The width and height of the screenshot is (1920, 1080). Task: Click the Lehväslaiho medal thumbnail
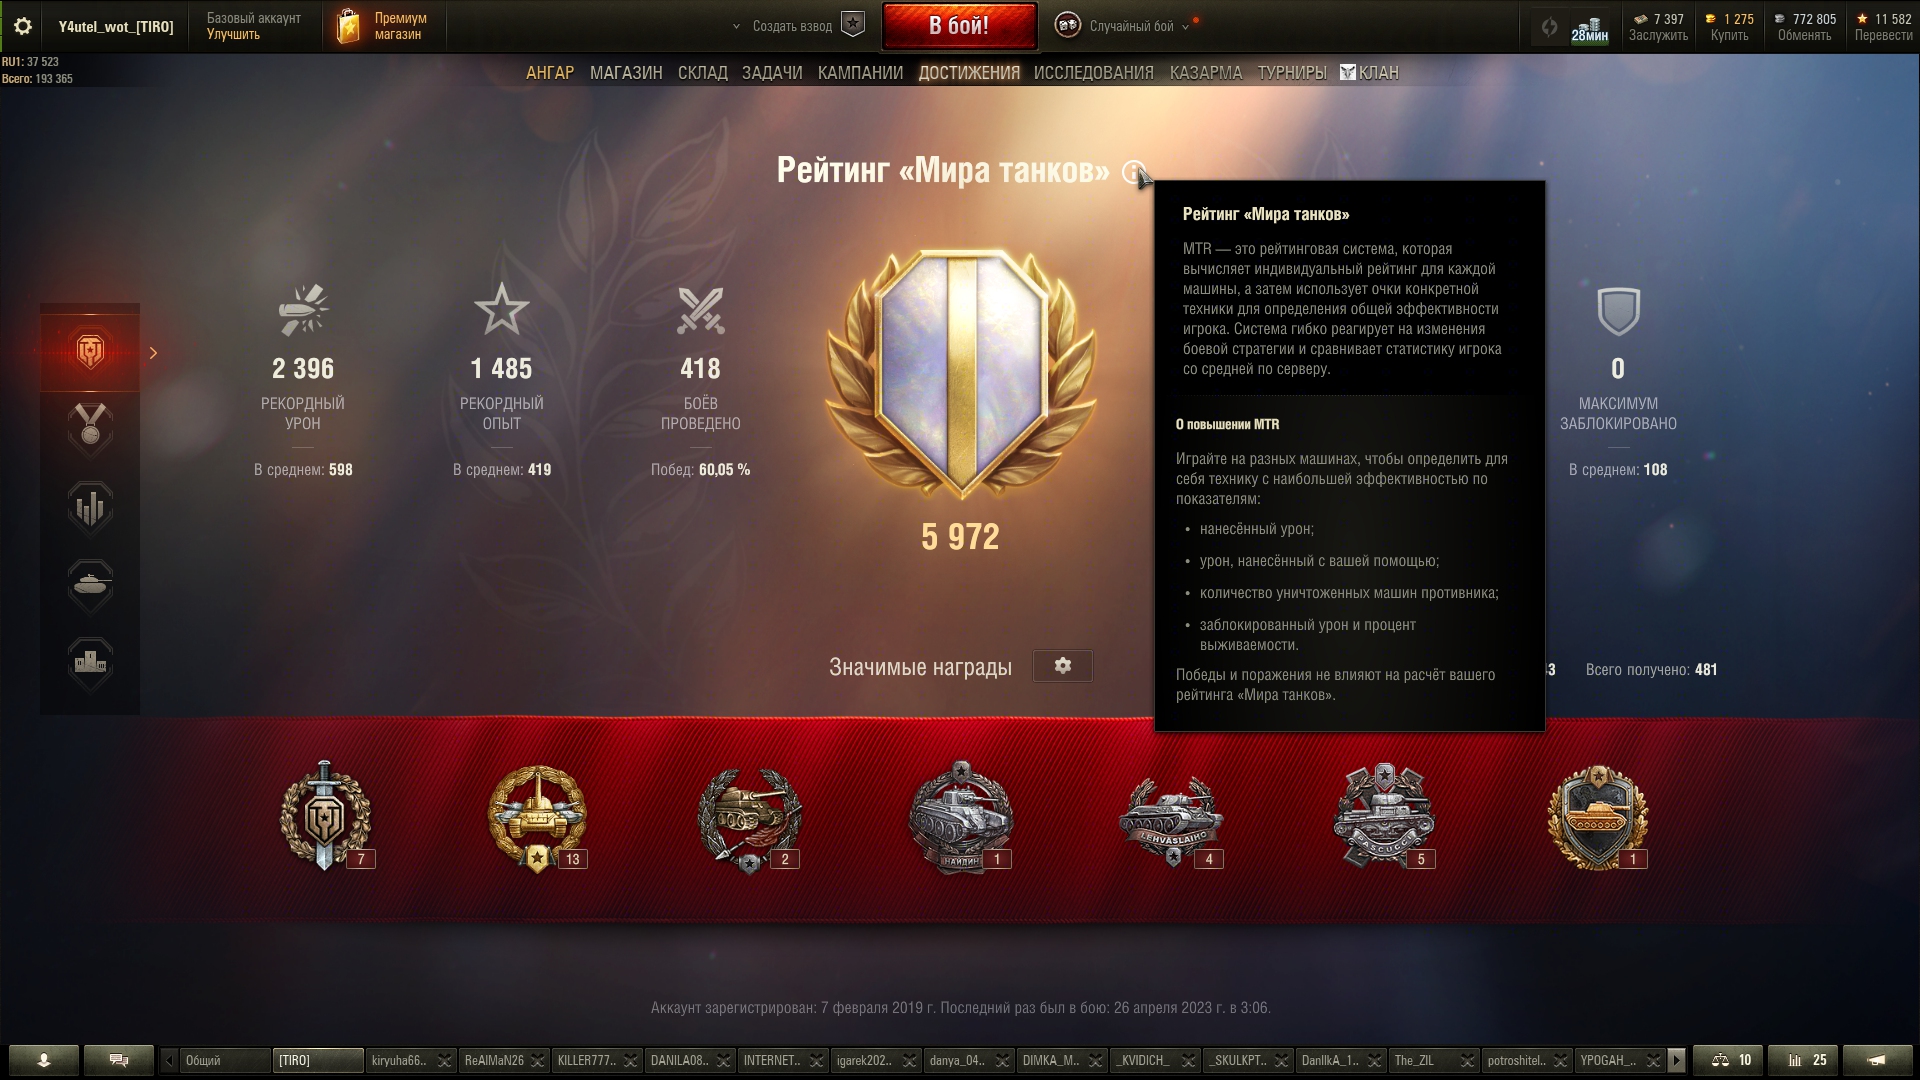(x=1171, y=818)
